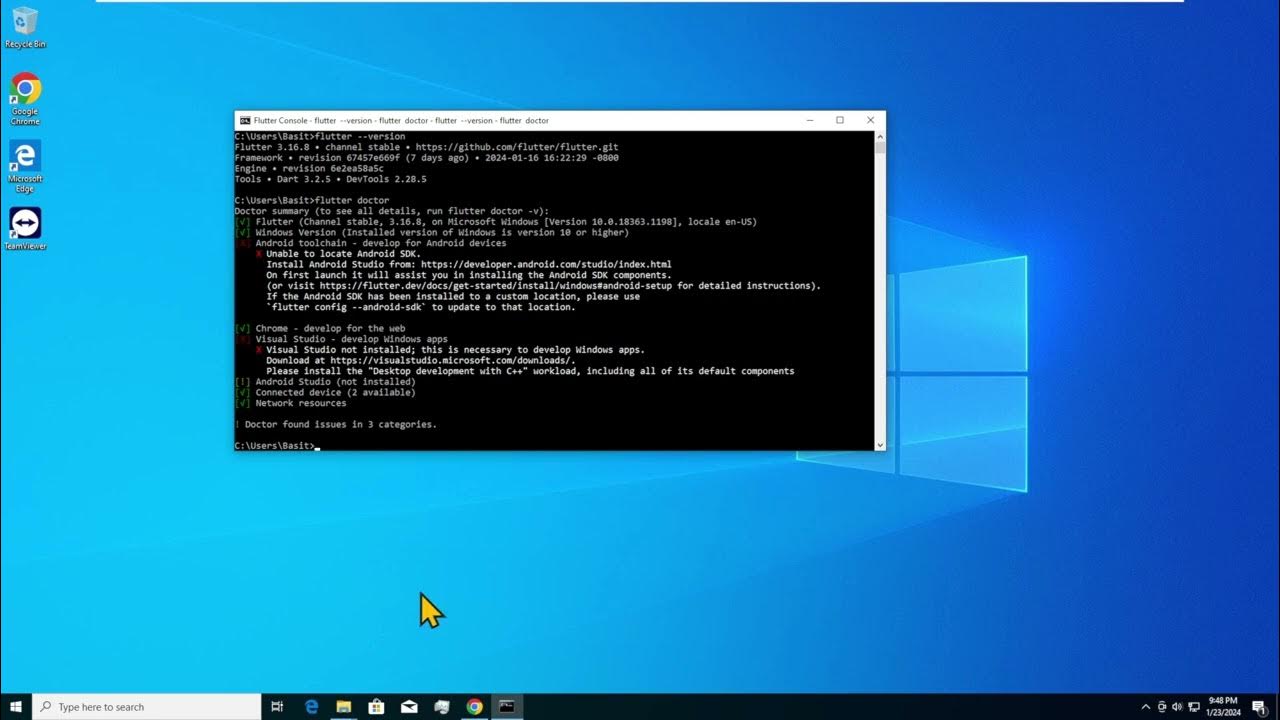The width and height of the screenshot is (1280, 720).
Task: Select the Microsoft Edge desktop shortcut
Action: point(25,166)
